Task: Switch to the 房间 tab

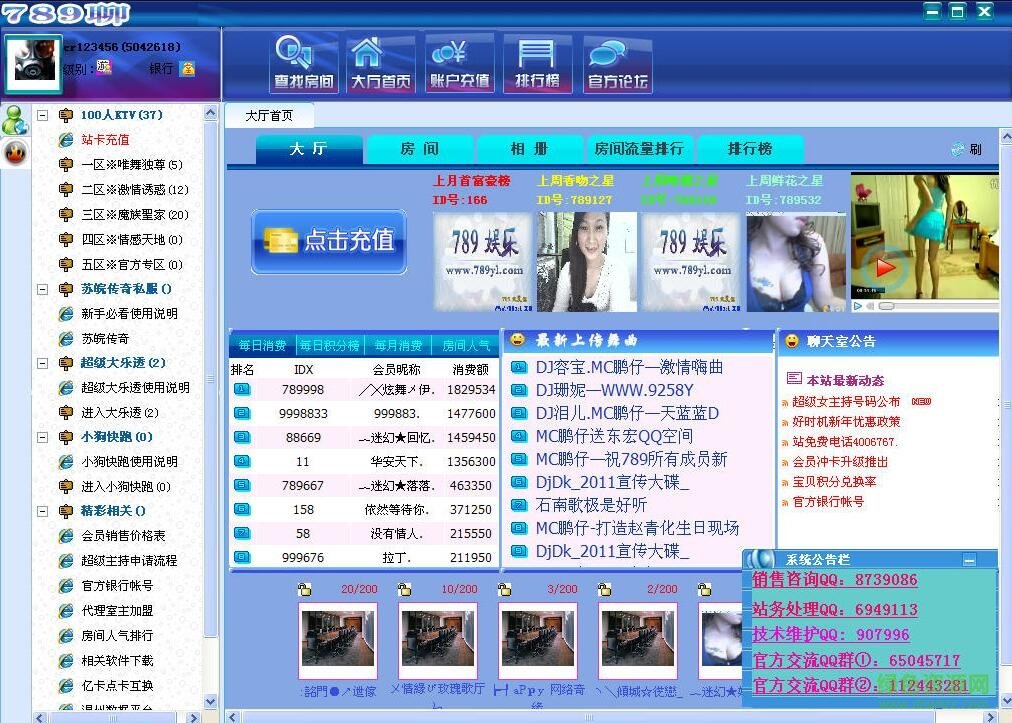Action: tap(420, 148)
